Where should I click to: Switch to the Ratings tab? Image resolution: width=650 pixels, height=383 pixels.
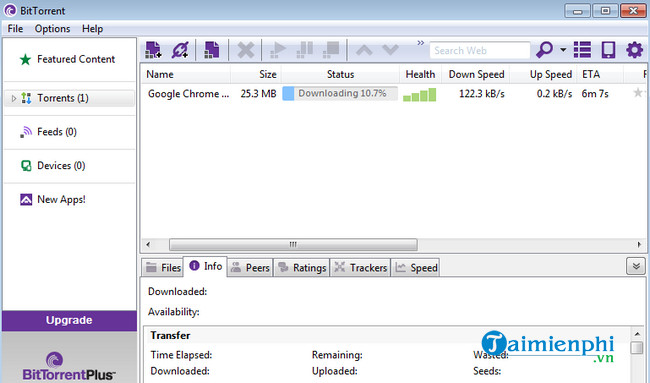302,268
